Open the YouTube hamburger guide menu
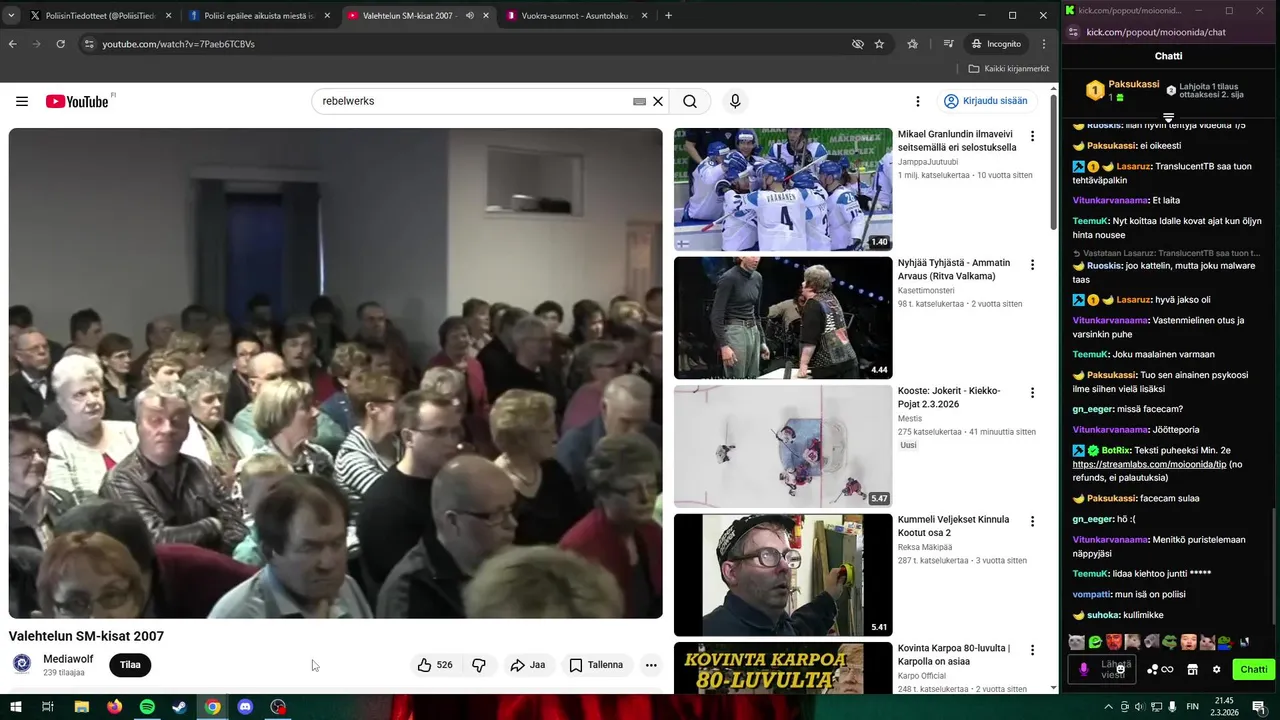 pos(22,101)
